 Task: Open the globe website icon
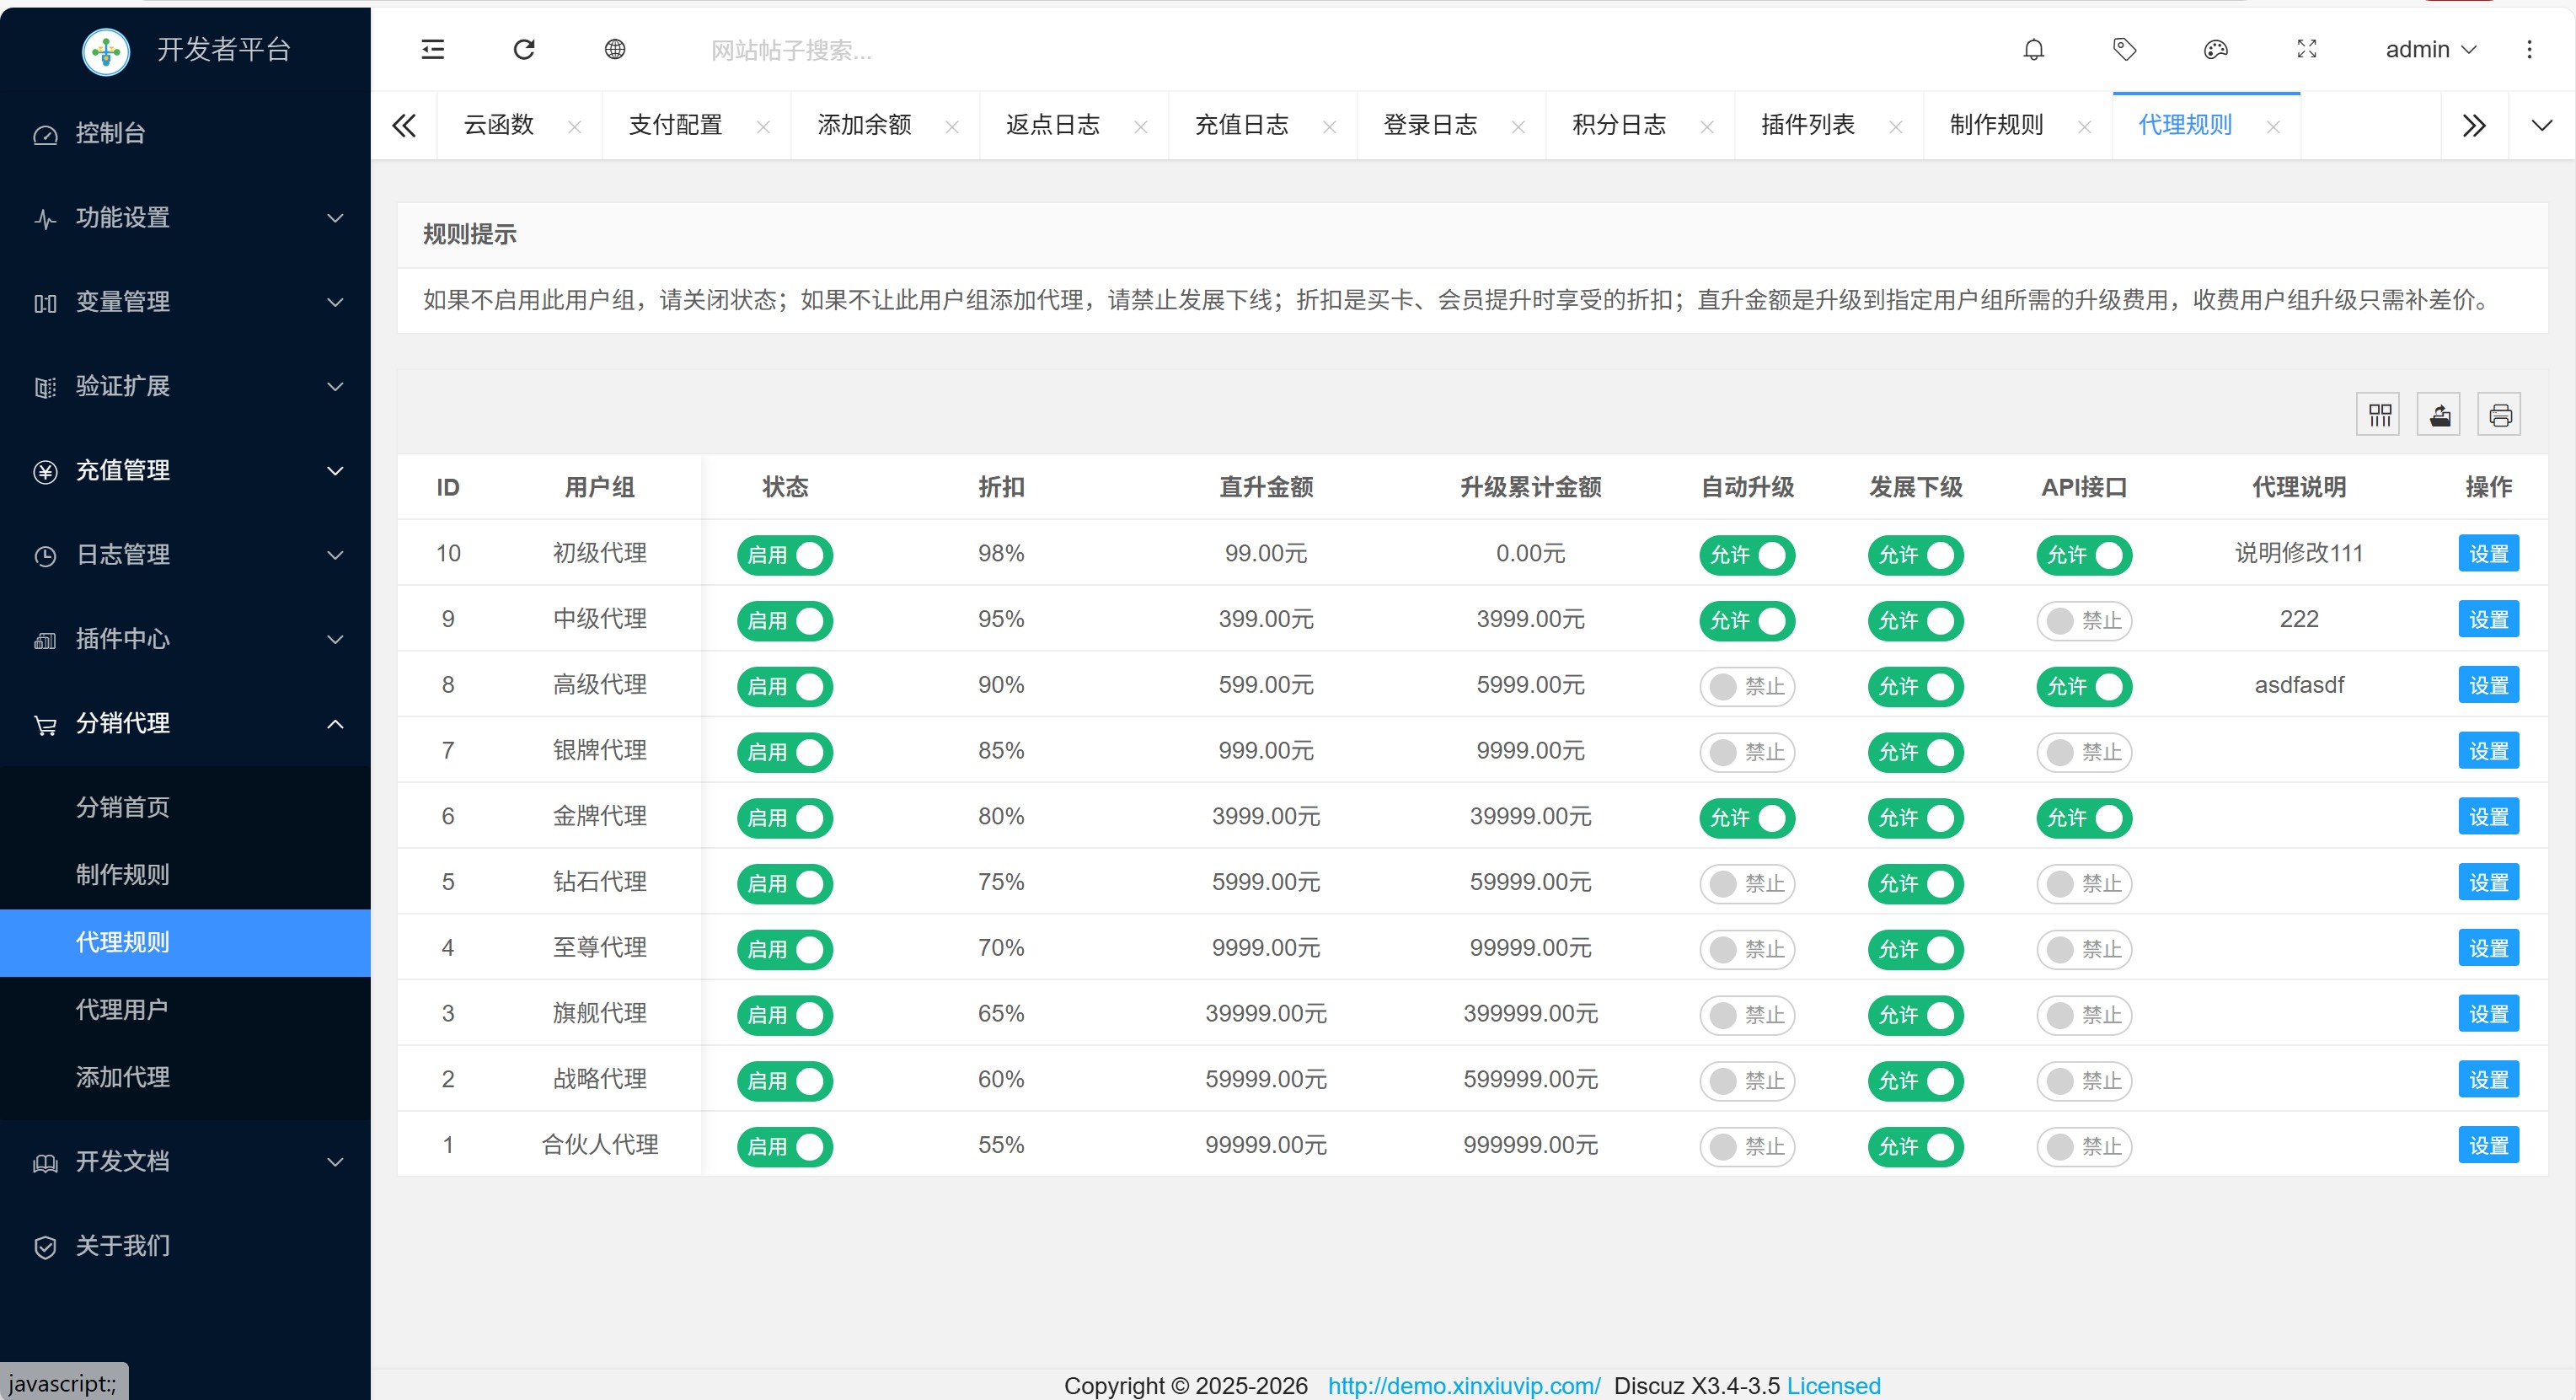pos(615,49)
